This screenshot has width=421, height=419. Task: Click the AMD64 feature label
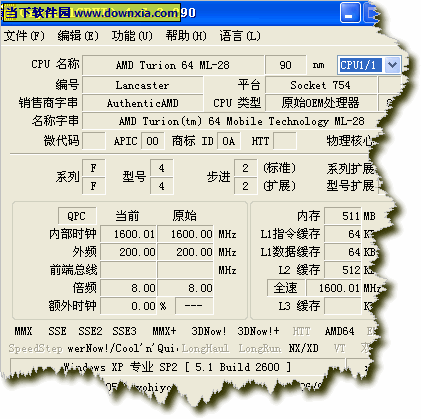[x=339, y=331]
